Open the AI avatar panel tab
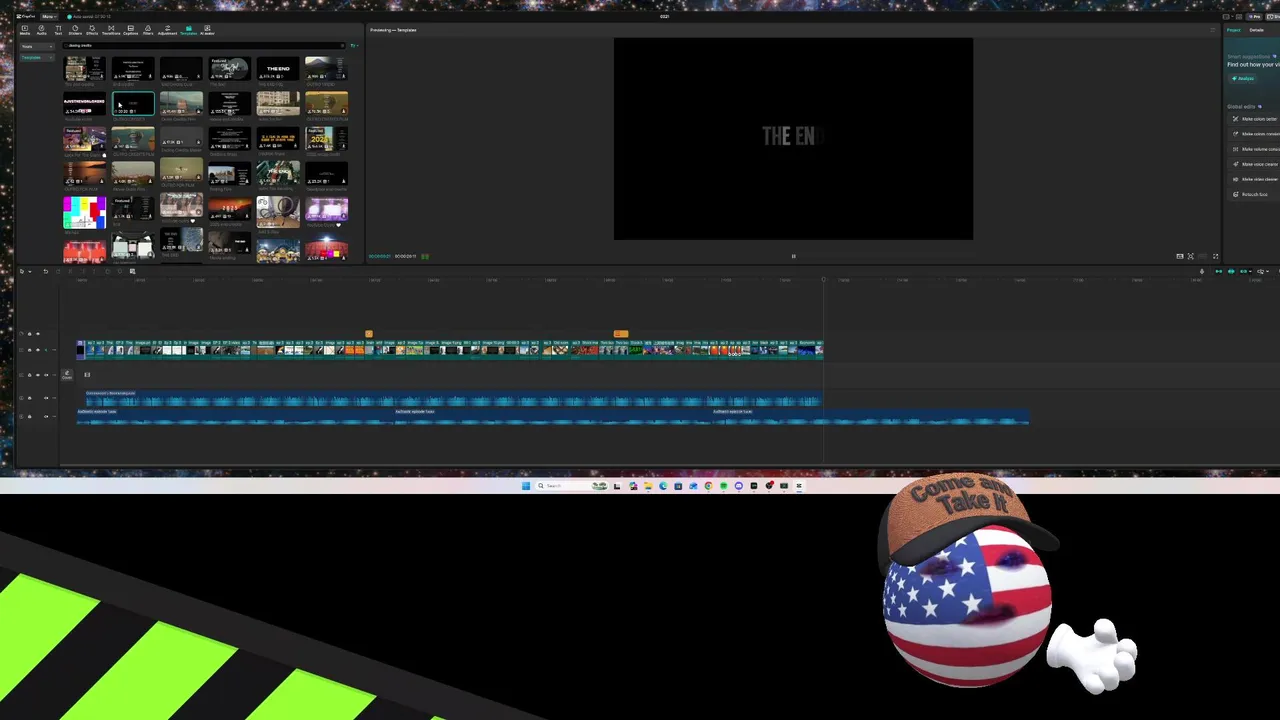1280x720 pixels. 207,29
